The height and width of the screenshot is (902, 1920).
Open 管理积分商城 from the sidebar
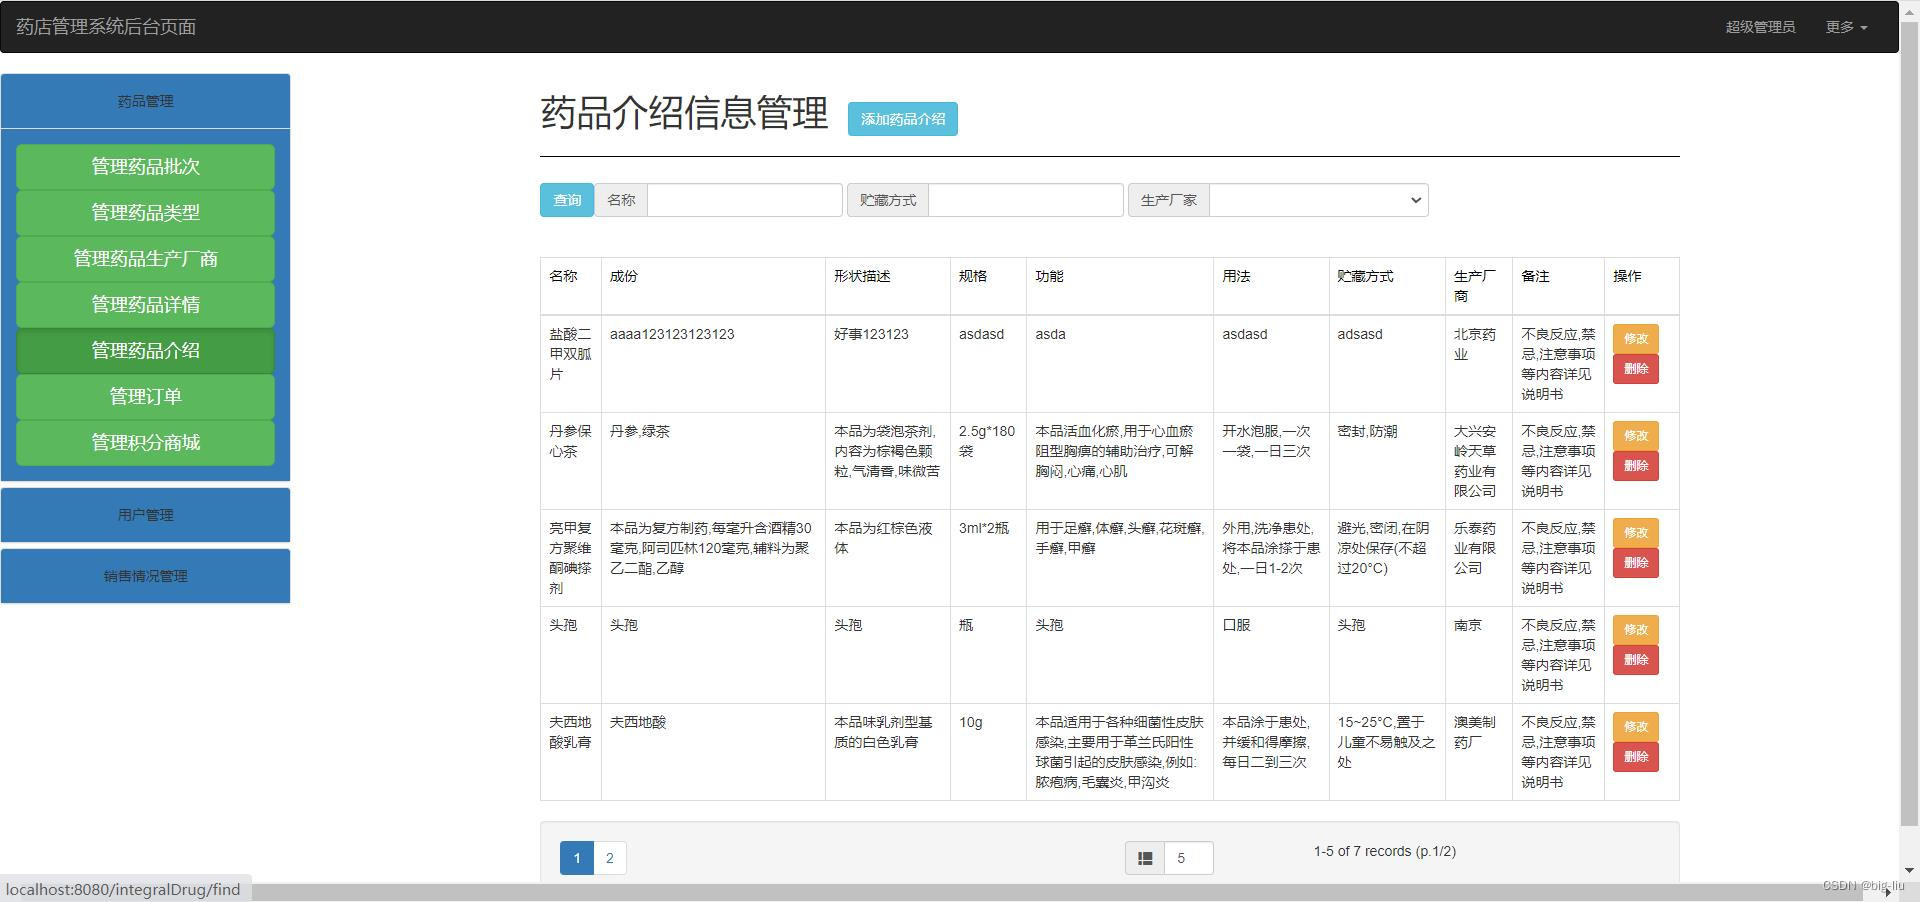[x=145, y=442]
